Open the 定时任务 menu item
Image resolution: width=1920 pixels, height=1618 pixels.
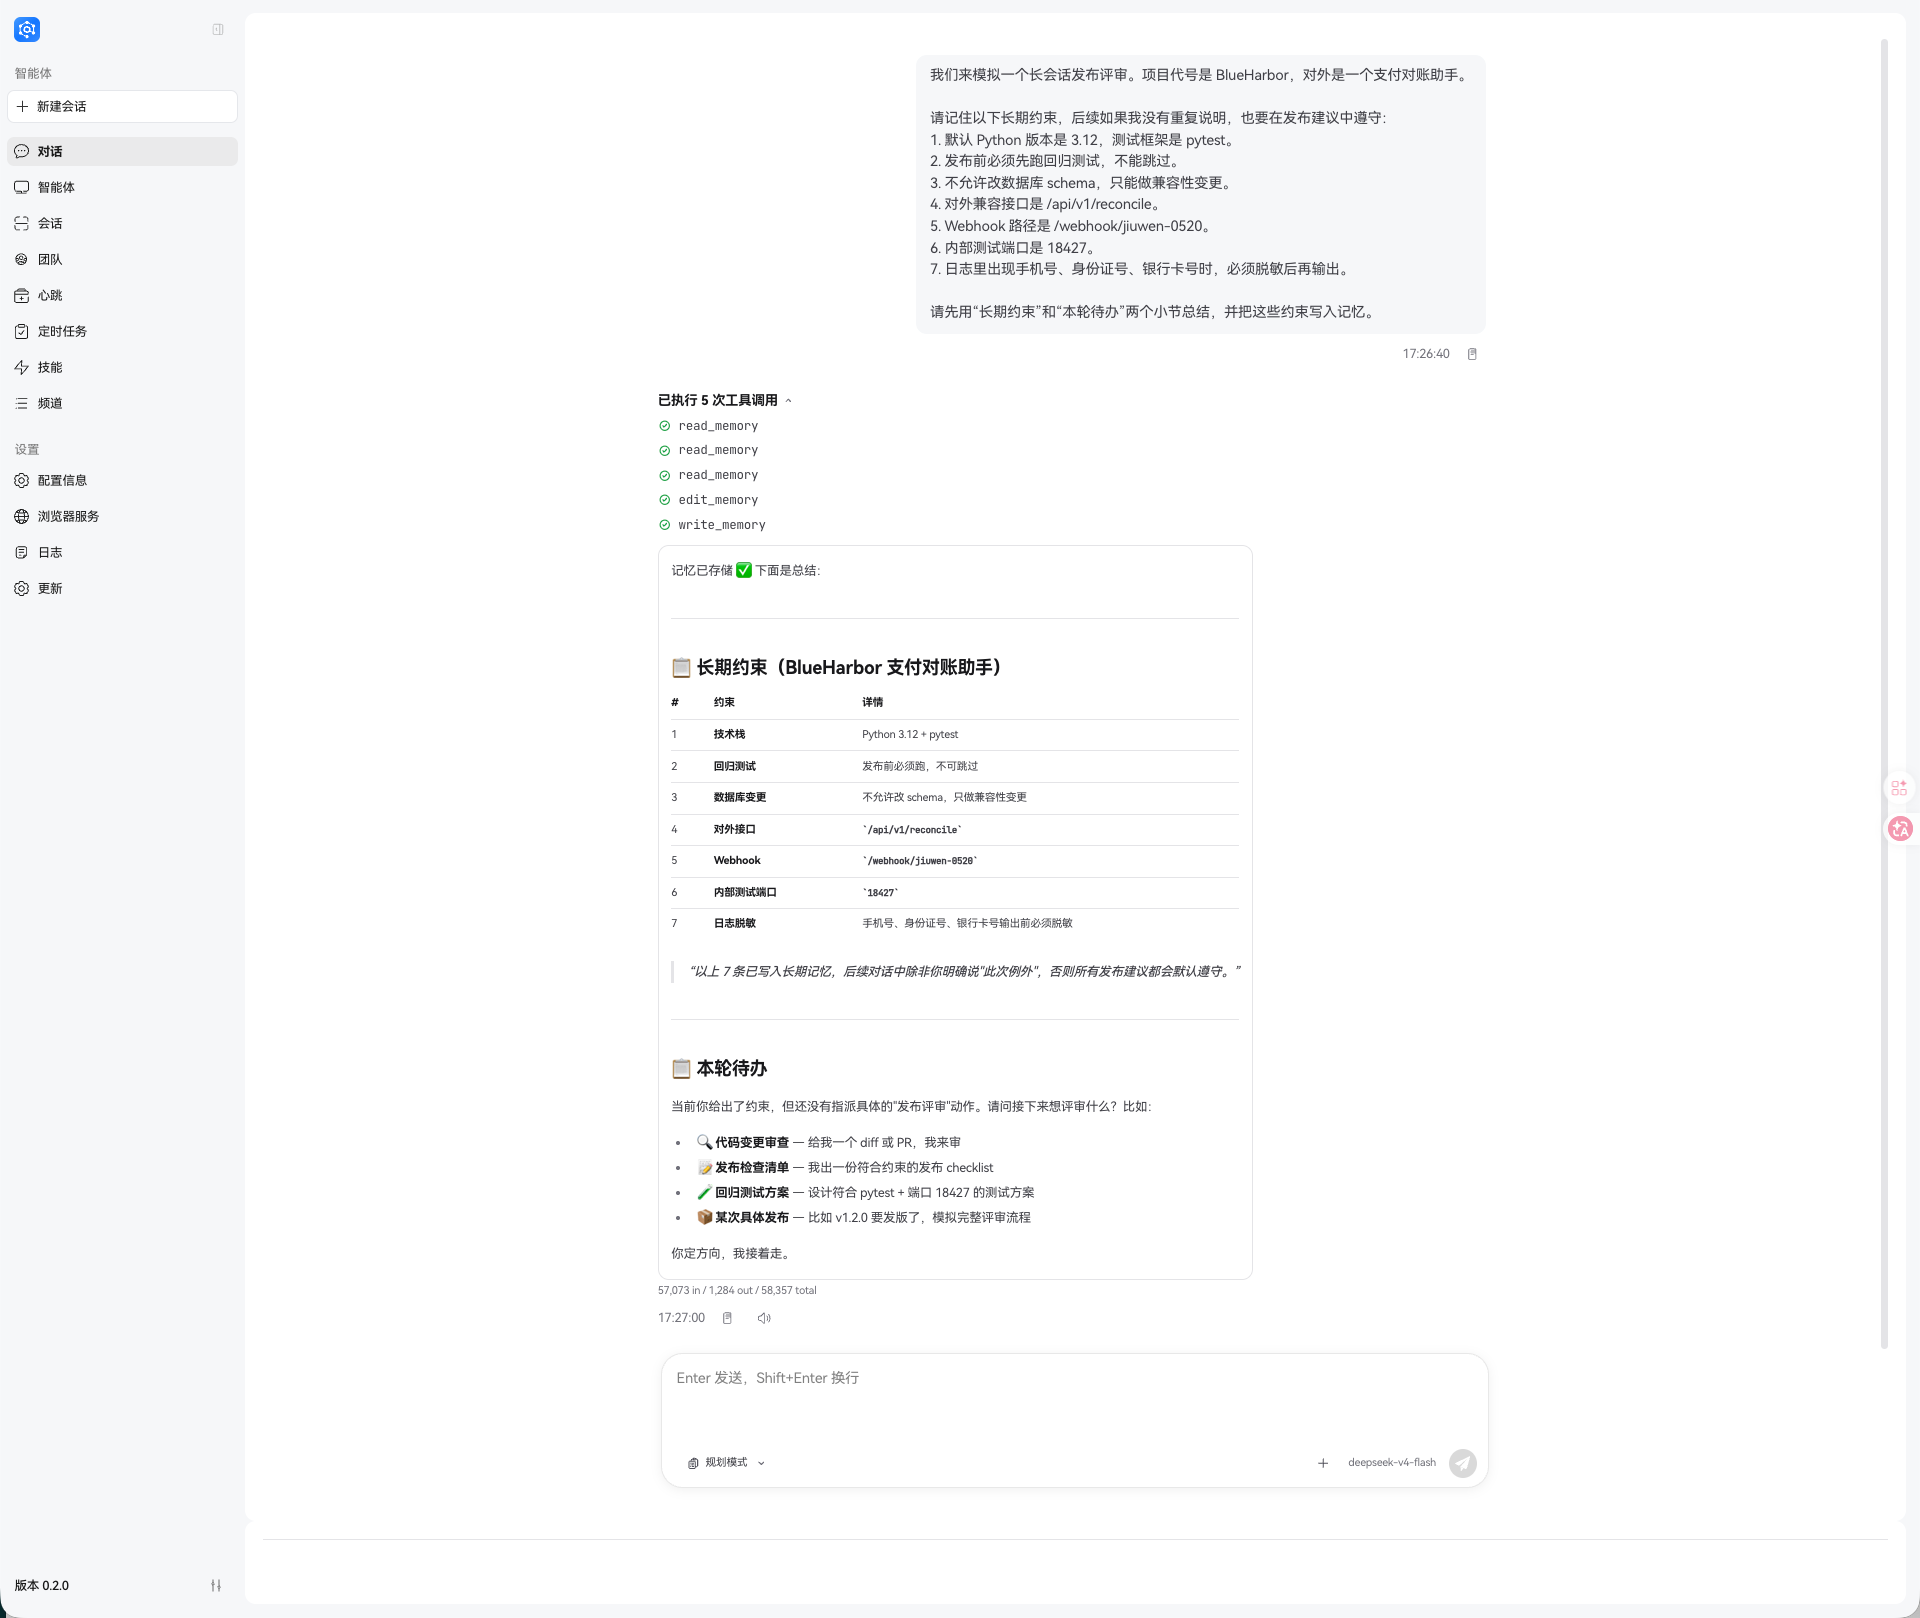tap(122, 331)
